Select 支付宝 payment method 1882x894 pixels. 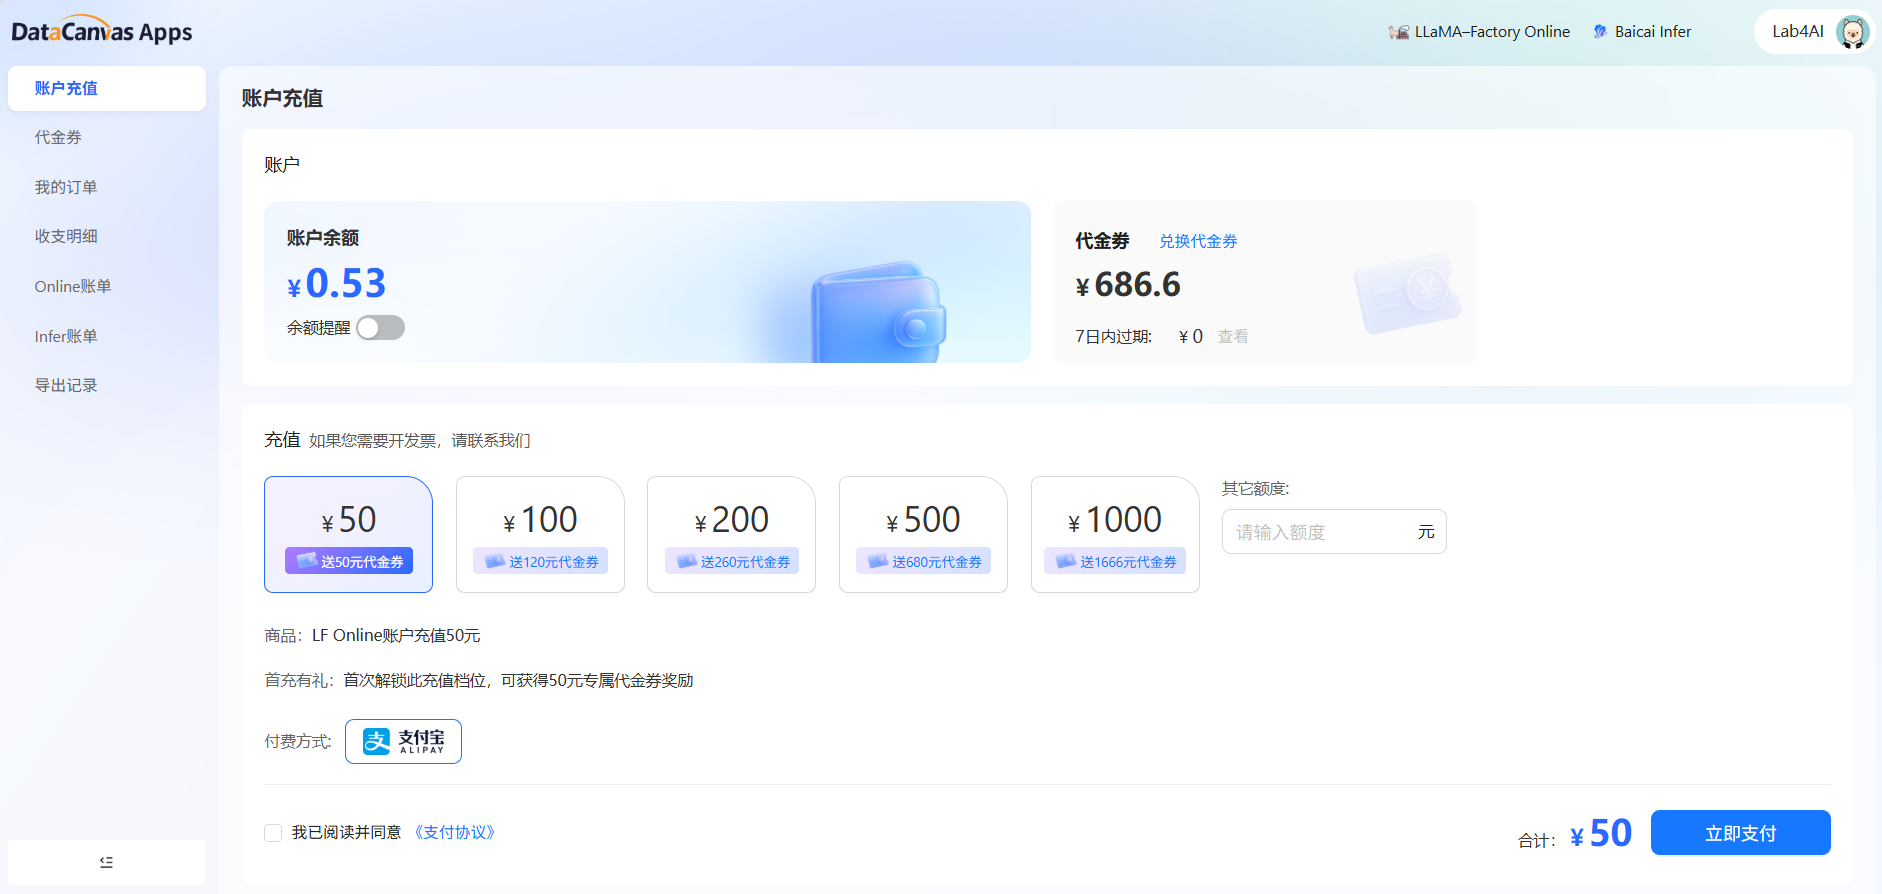pyautogui.click(x=403, y=741)
